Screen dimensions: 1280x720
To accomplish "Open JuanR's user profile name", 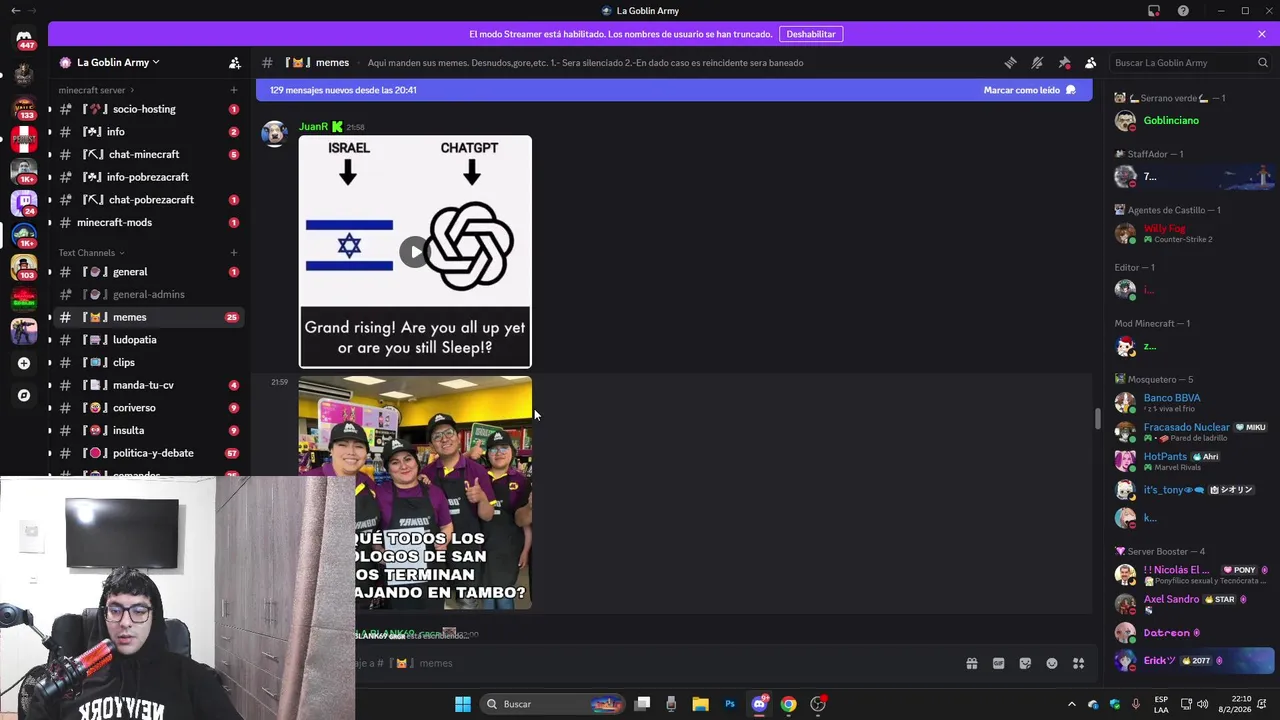I will coord(313,127).
